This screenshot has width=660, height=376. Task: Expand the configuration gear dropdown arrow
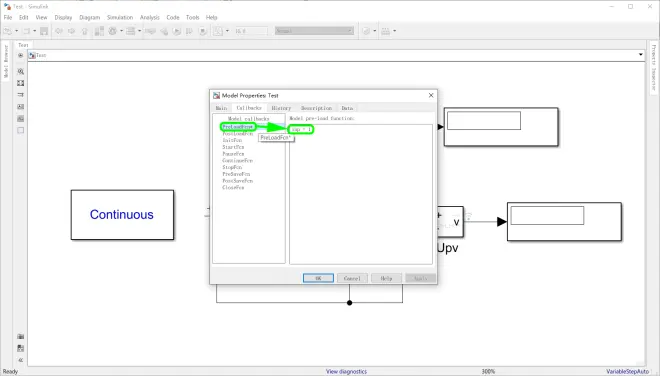click(x=121, y=31)
